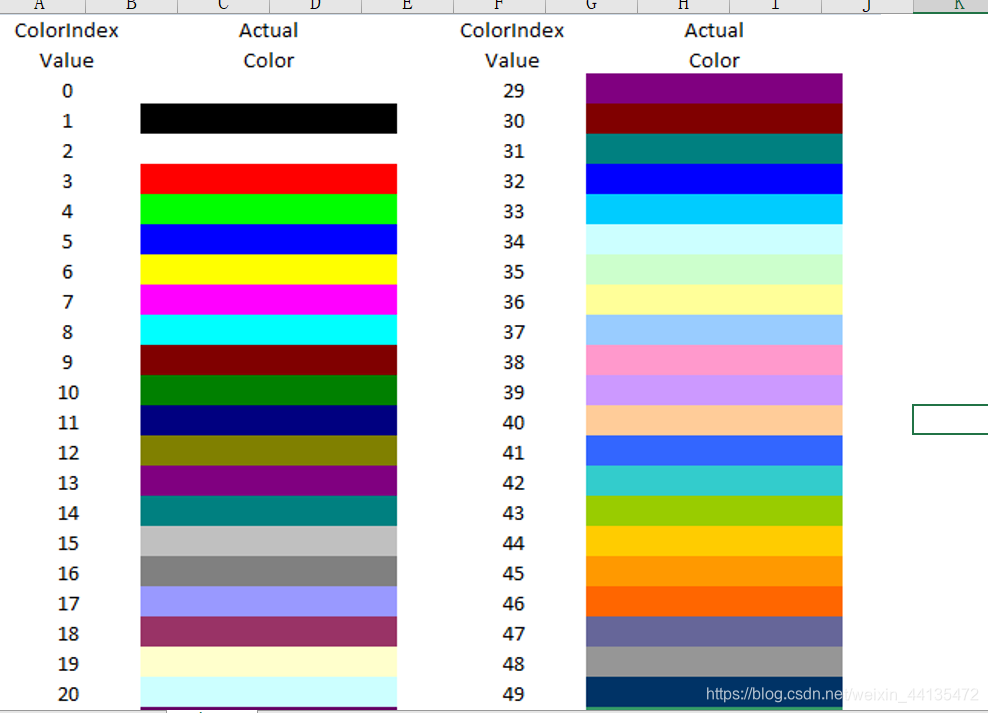The image size is (988, 713).
Task: Click the royal blue ColorIndex 41 swatch
Action: pos(714,451)
